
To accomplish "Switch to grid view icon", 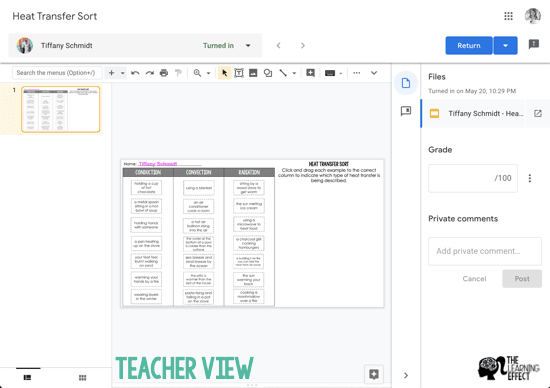I will click(x=82, y=377).
